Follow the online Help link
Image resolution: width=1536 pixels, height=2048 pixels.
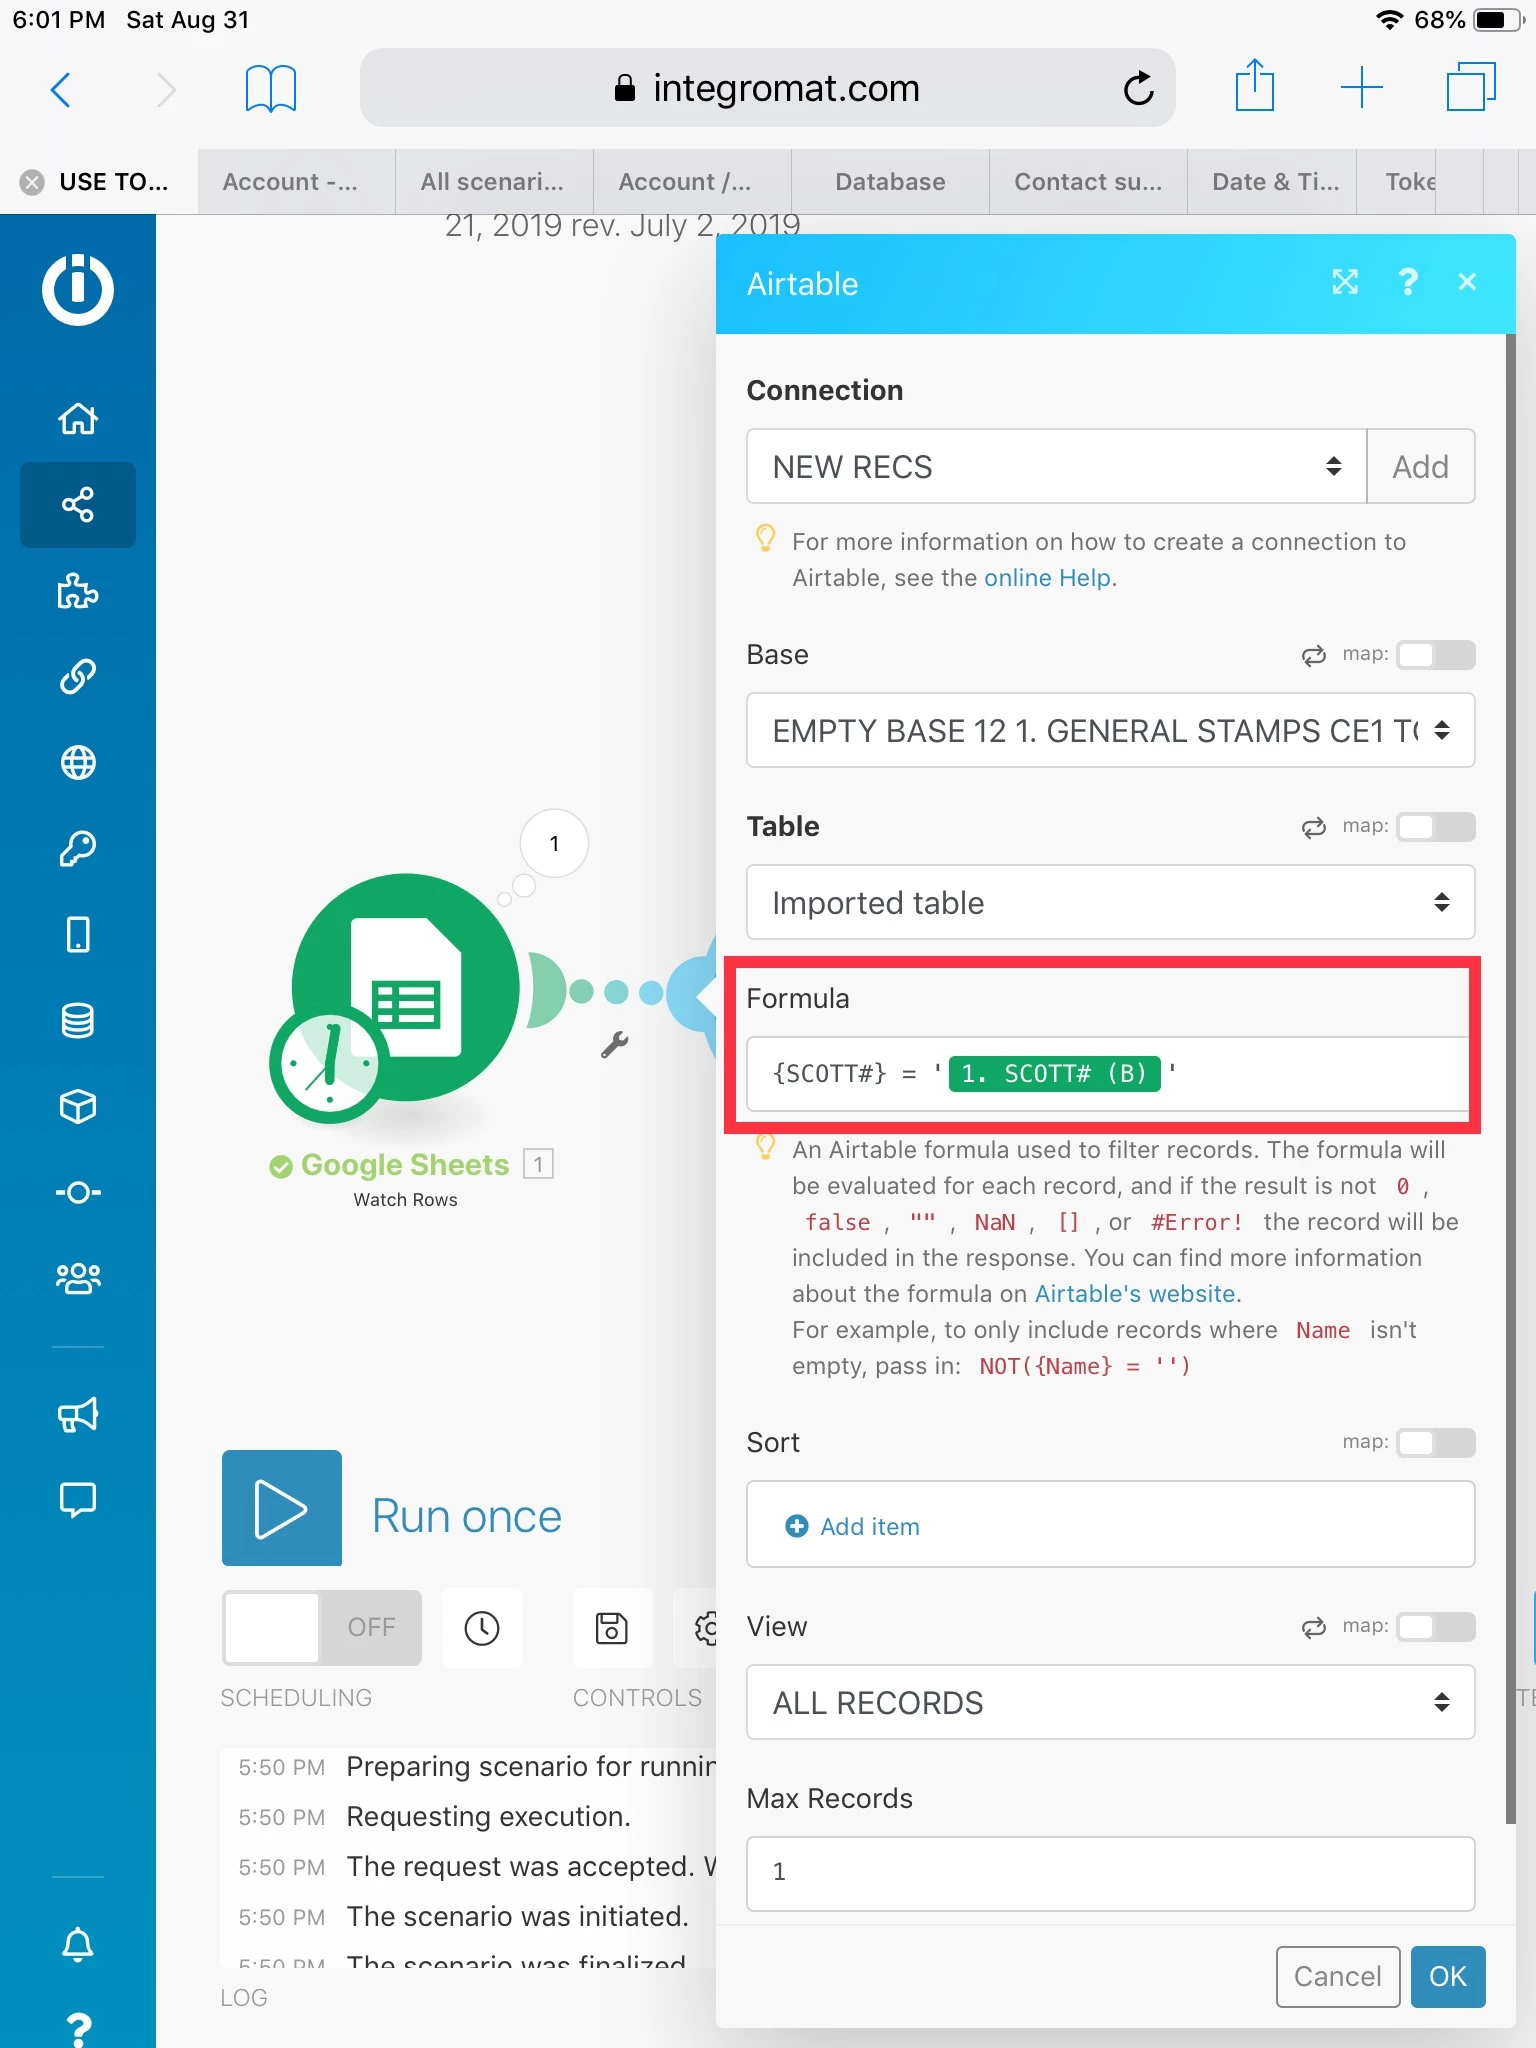click(x=1047, y=578)
